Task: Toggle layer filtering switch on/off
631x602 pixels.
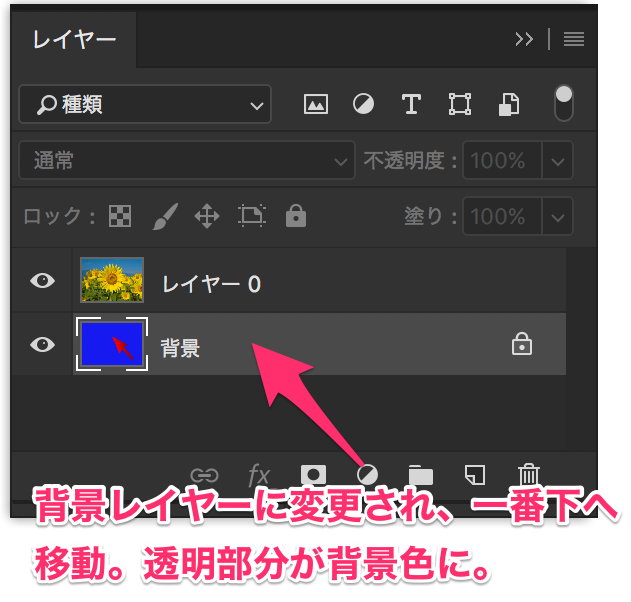Action: click(x=563, y=103)
